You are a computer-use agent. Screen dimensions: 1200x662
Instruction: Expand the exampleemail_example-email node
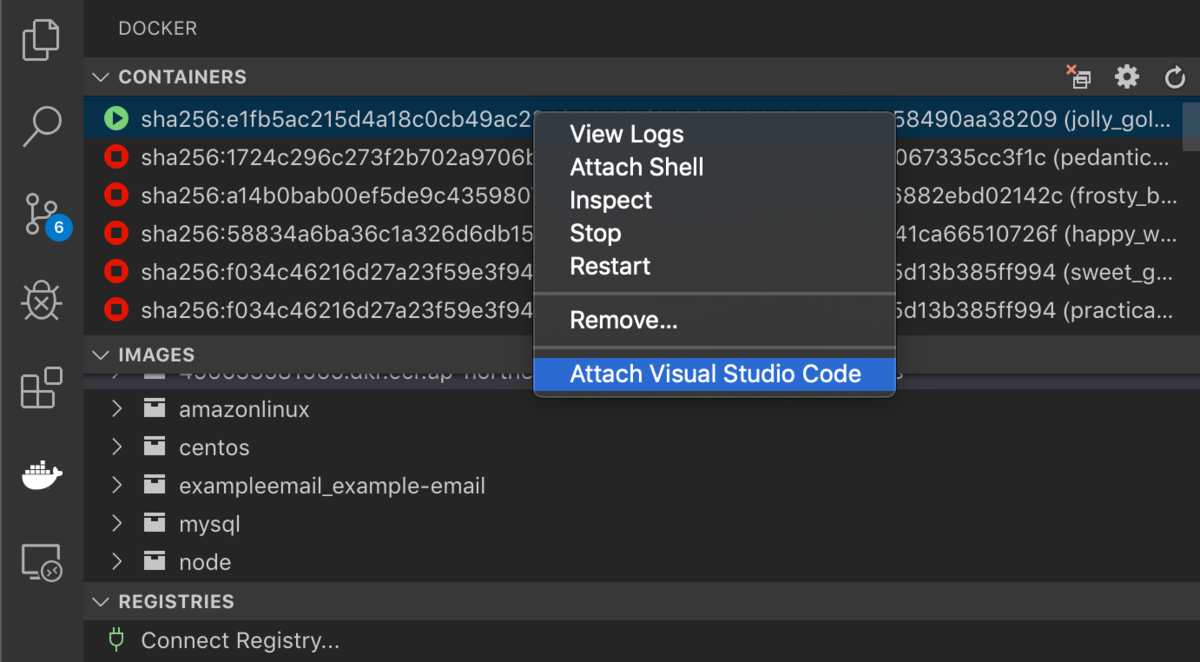click(x=117, y=486)
